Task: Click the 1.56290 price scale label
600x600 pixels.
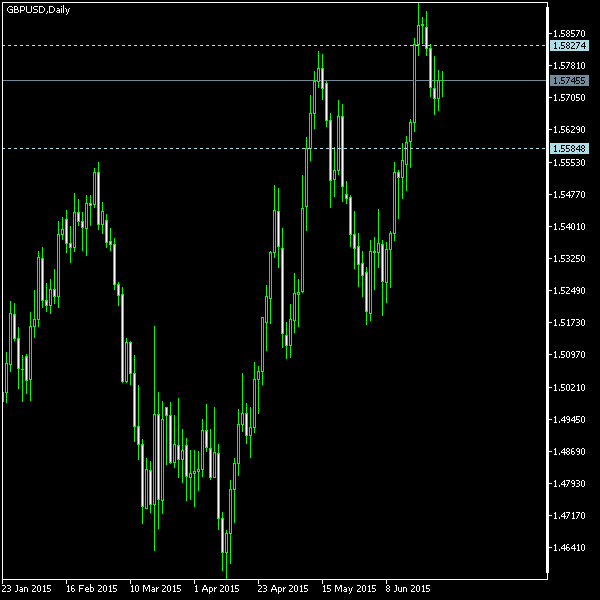Action: pyautogui.click(x=569, y=130)
